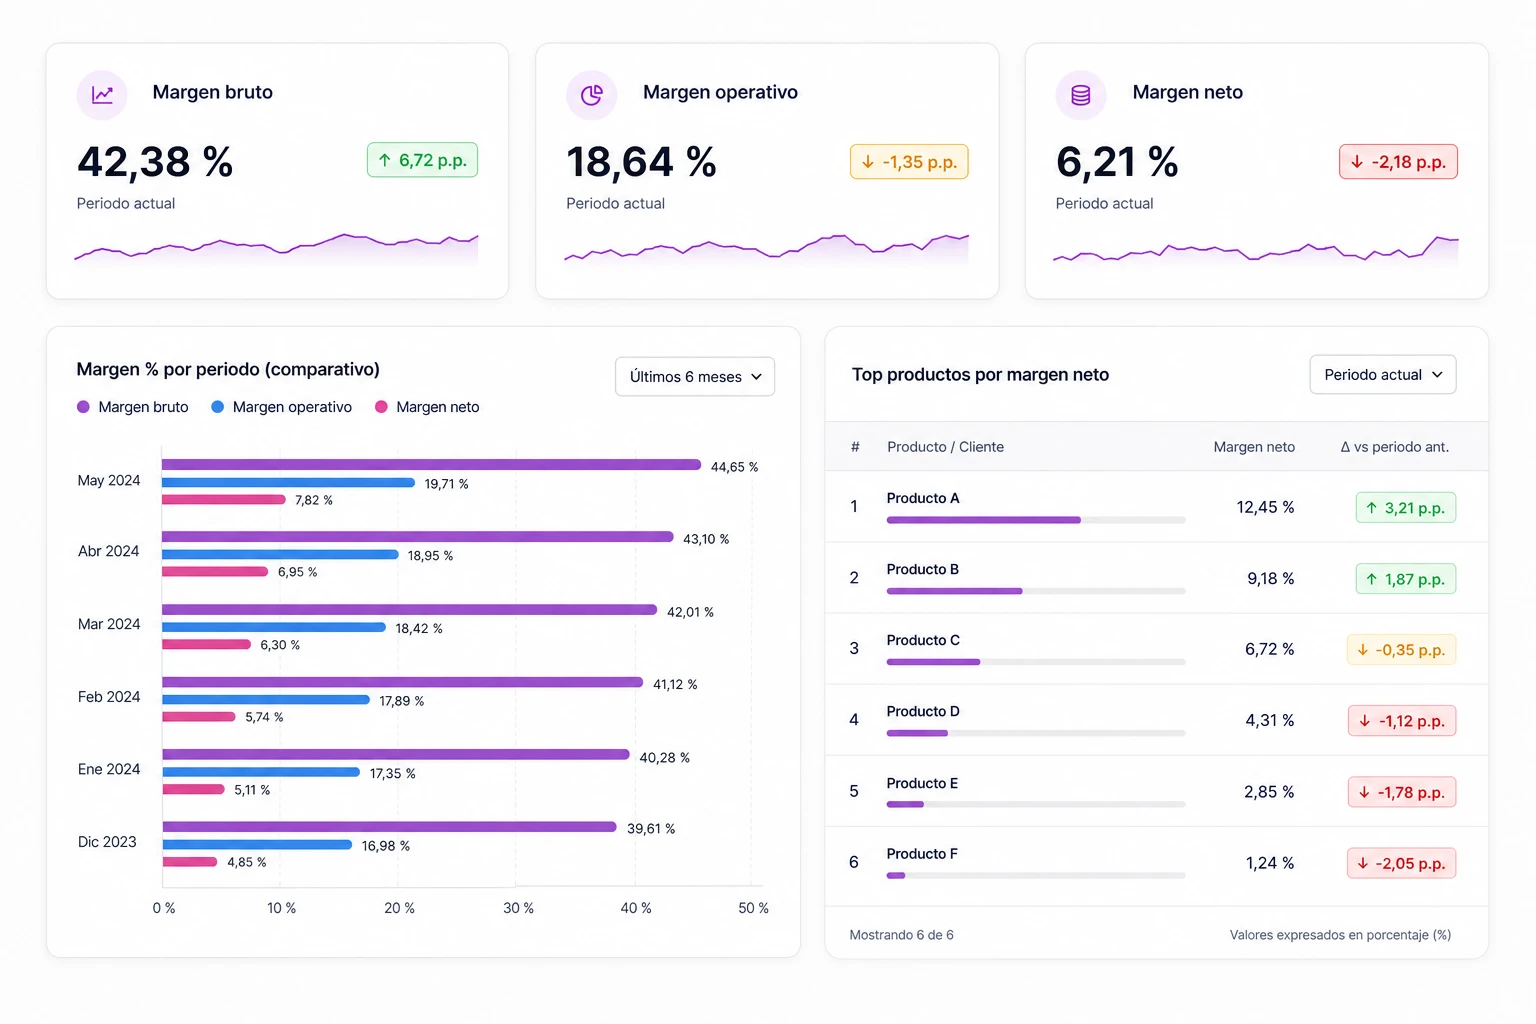Click Producto B's margin progress bar
This screenshot has width=1536, height=1024.
click(1036, 591)
